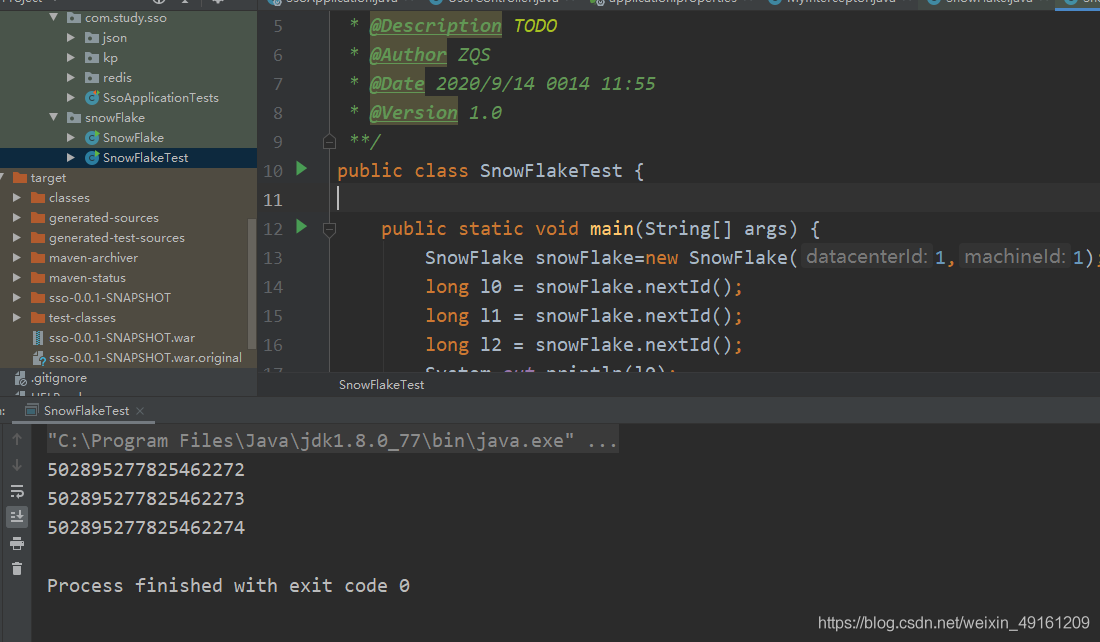The width and height of the screenshot is (1100, 642).
Task: Expand the kp package node
Action: pos(71,58)
